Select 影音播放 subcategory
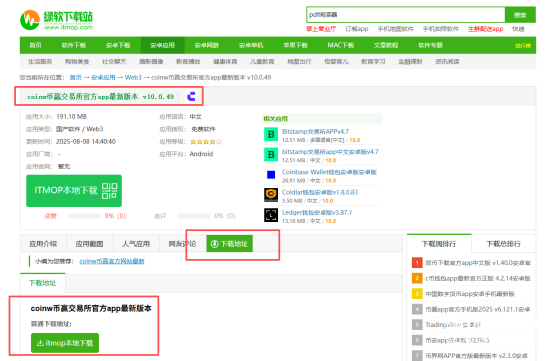553x361 pixels. click(188, 61)
